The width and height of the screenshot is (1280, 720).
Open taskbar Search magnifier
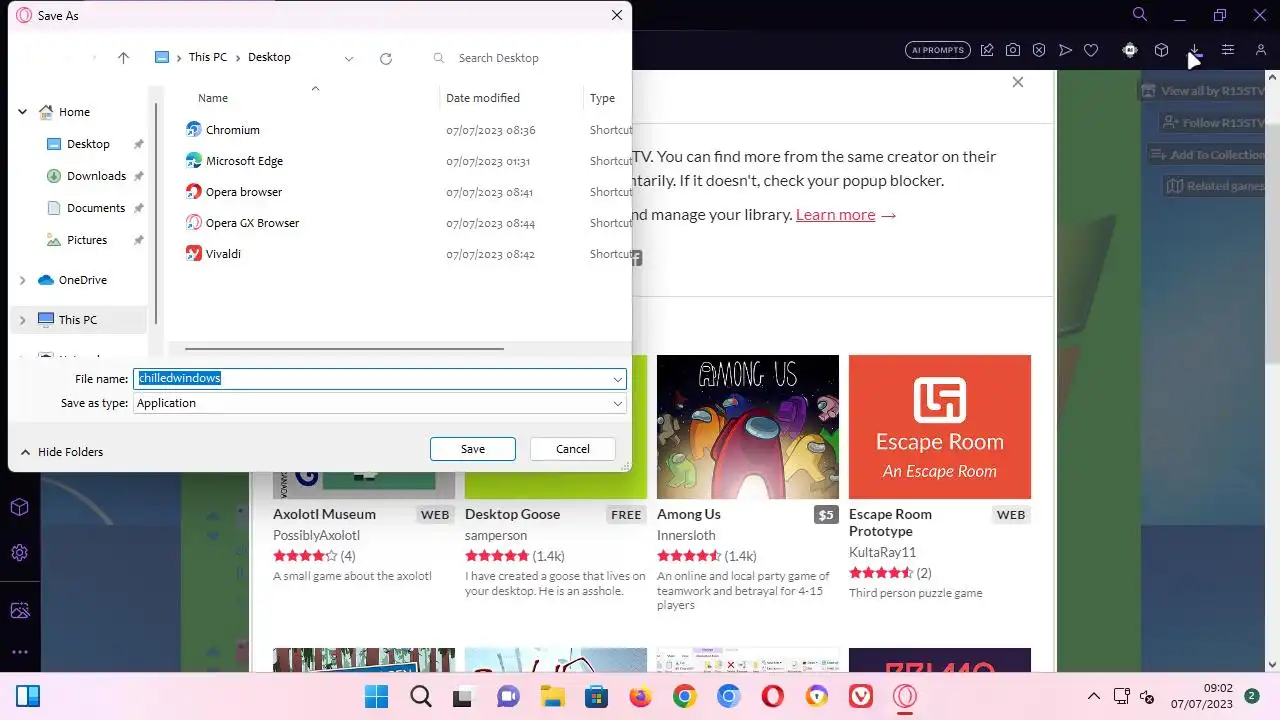tap(420, 696)
